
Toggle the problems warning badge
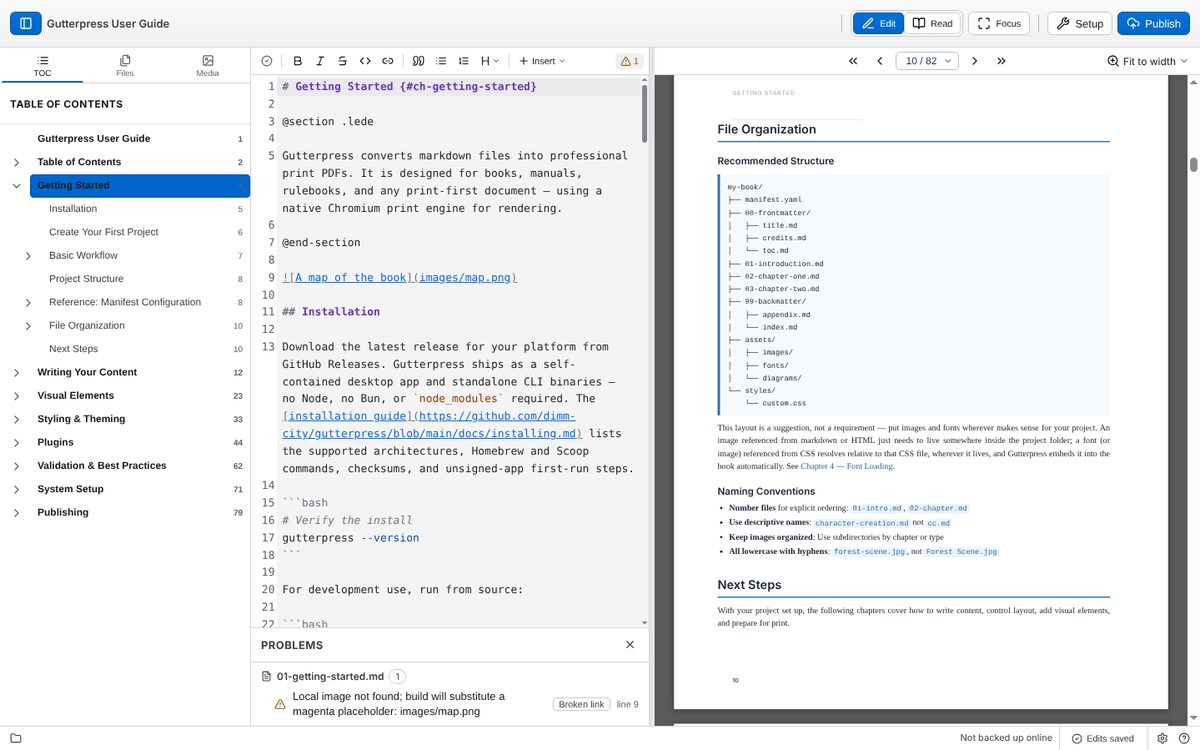(x=629, y=61)
